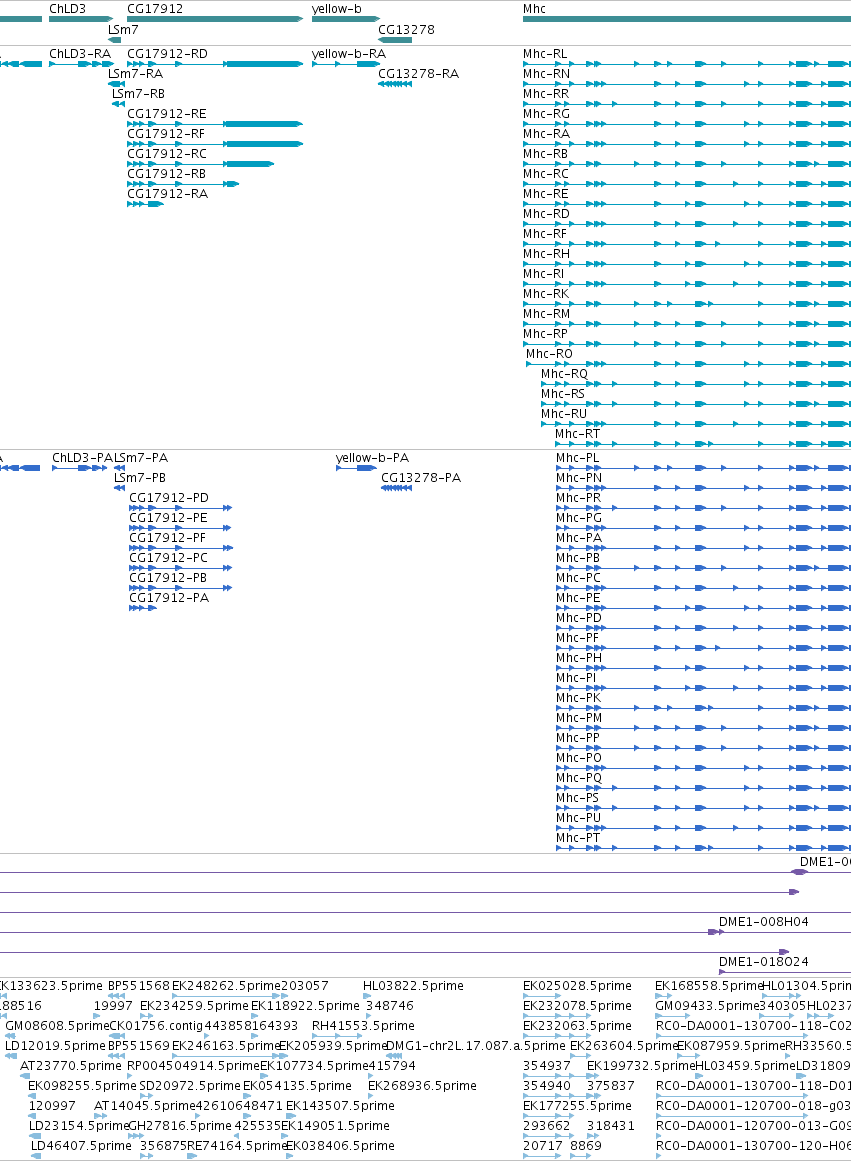Select EST LD46407.5prime
Image resolution: width=851 pixels, height=1161 pixels.
pos(81,1146)
